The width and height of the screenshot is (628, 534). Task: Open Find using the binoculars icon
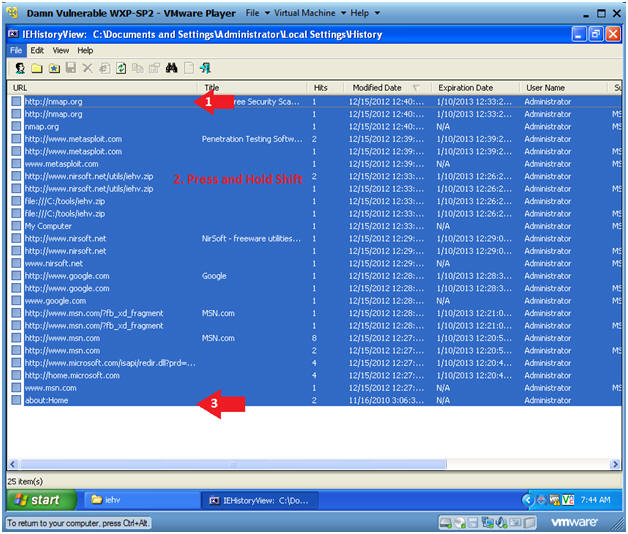(171, 68)
